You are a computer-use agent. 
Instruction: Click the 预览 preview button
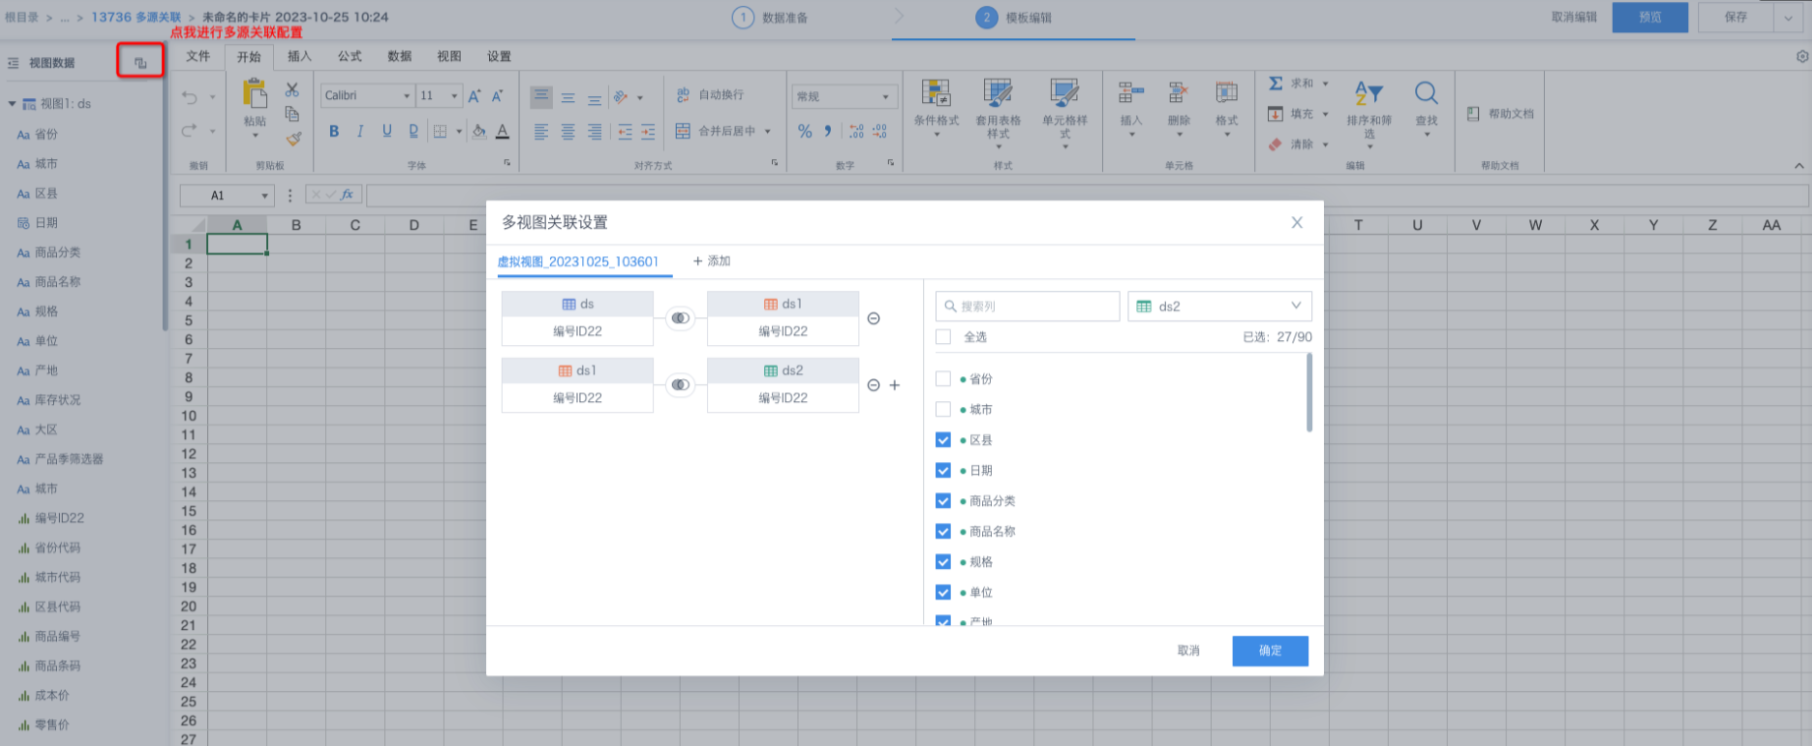[x=1650, y=17]
